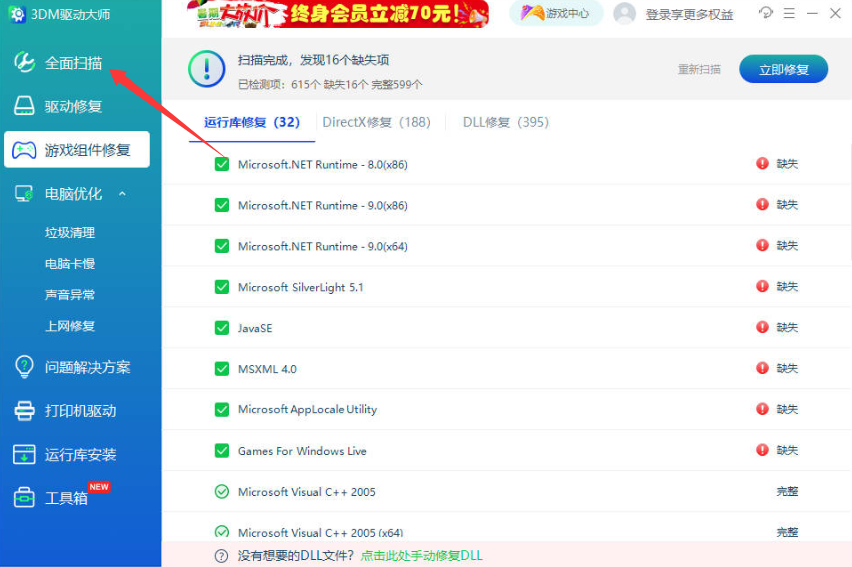Click the 3DM driver master logo icon
This screenshot has height=567, width=852.
pos(17,14)
